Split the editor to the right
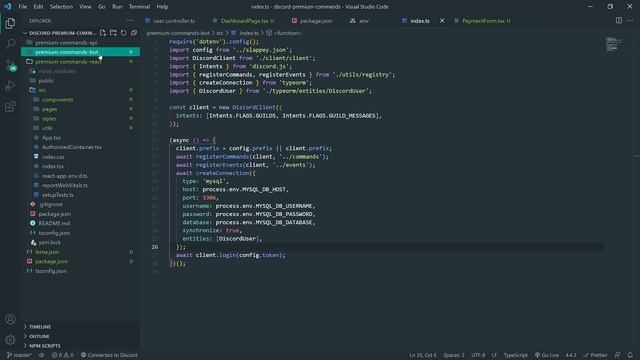The image size is (640, 360). point(619,20)
